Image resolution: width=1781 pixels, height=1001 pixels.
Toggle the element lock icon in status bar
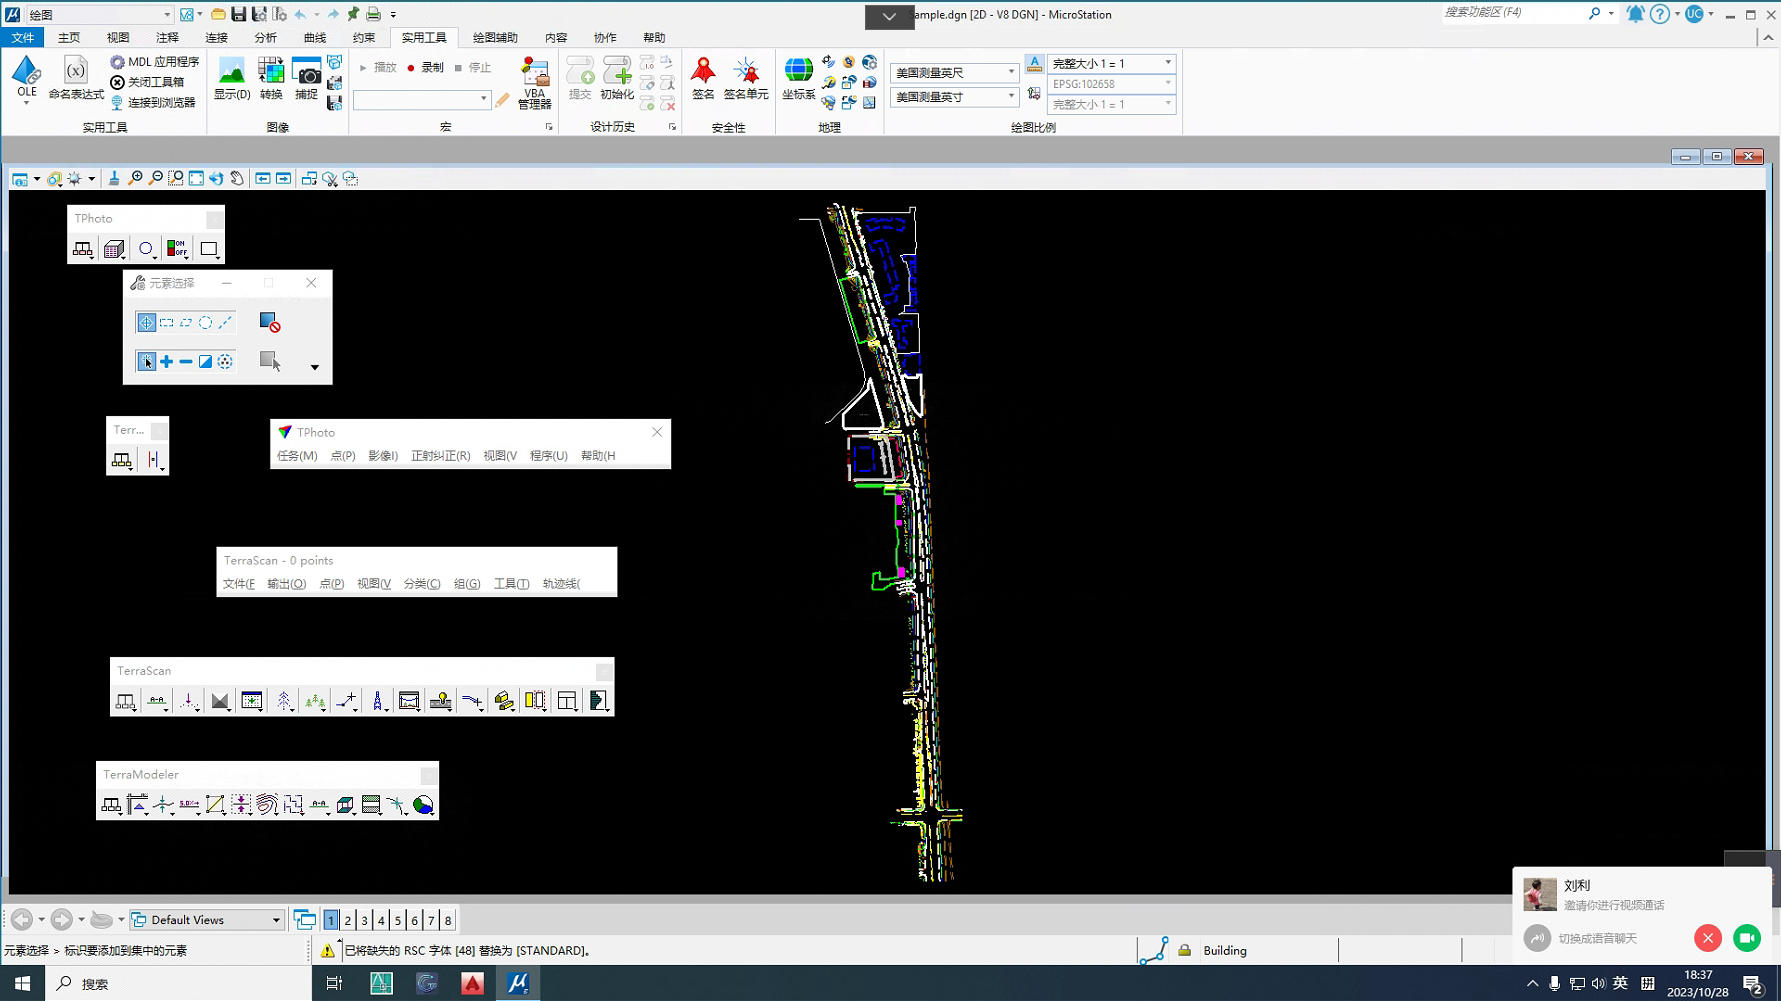[x=1184, y=950]
